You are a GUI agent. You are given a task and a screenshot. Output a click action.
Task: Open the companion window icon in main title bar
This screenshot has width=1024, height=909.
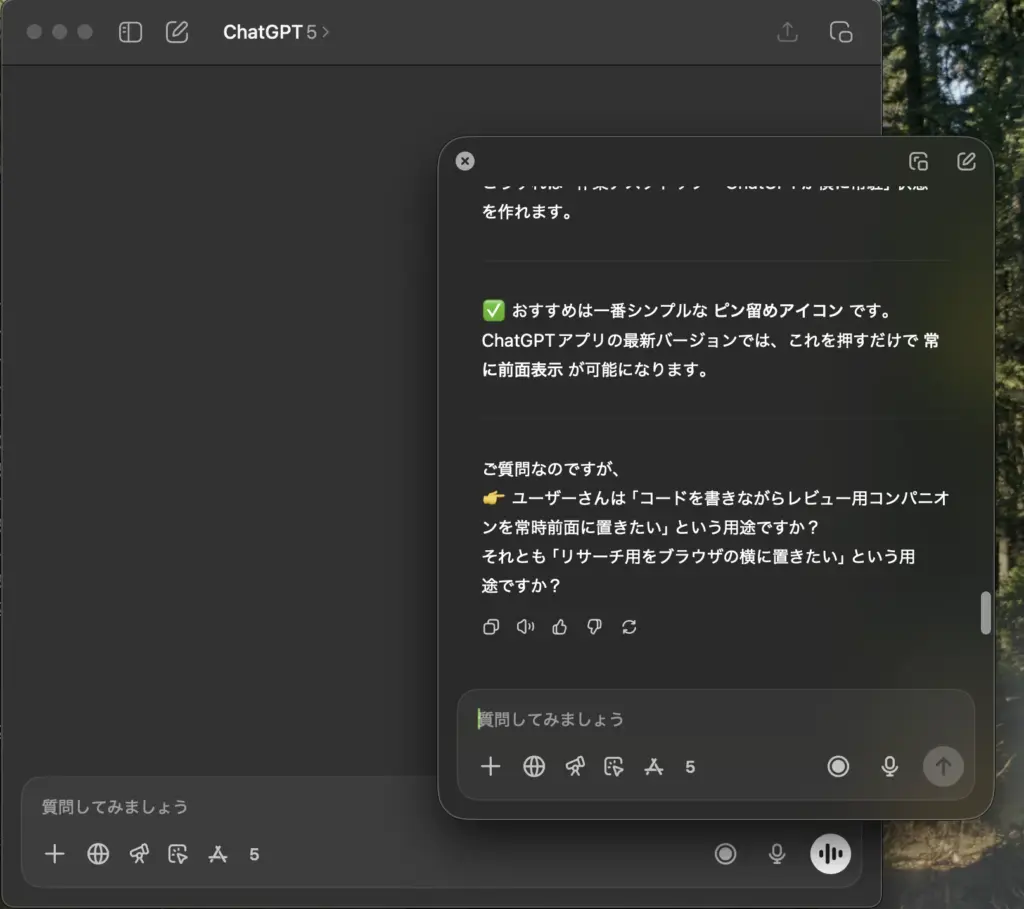click(x=840, y=32)
